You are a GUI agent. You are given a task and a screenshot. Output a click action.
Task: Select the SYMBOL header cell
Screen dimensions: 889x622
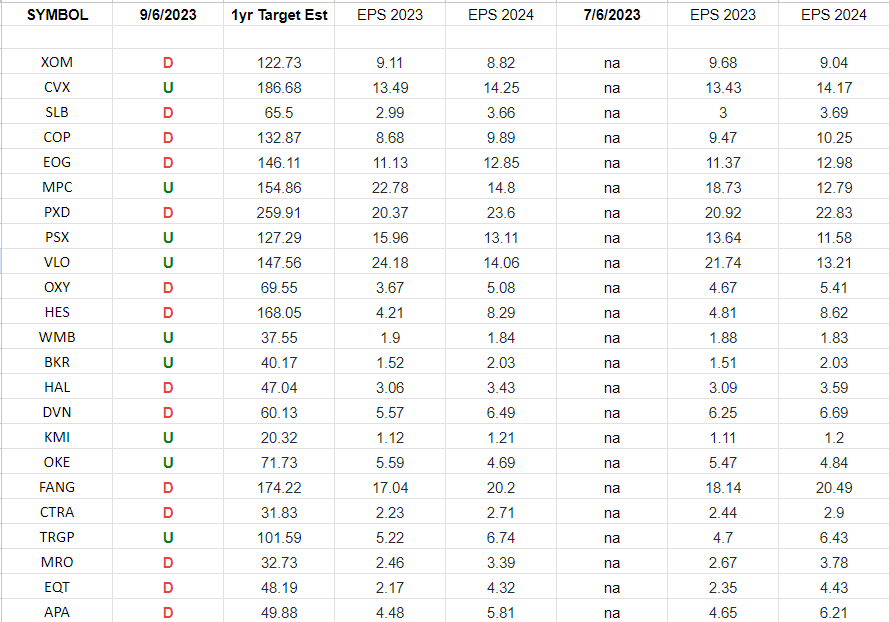click(57, 15)
